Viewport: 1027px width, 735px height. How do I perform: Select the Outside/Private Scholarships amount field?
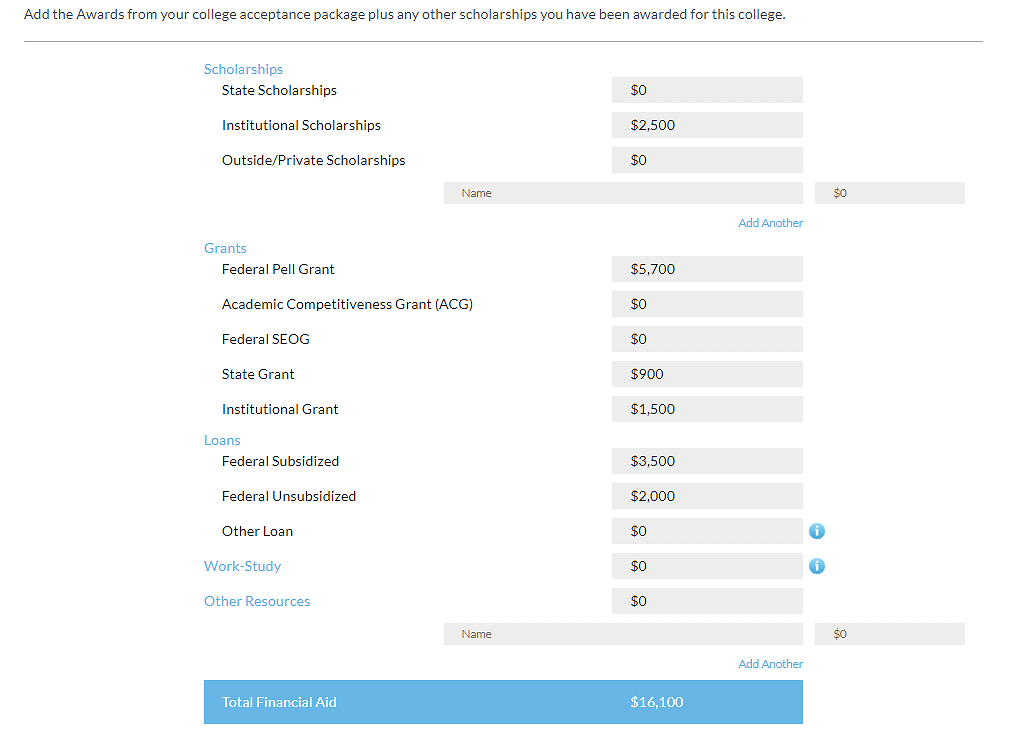[x=707, y=160]
